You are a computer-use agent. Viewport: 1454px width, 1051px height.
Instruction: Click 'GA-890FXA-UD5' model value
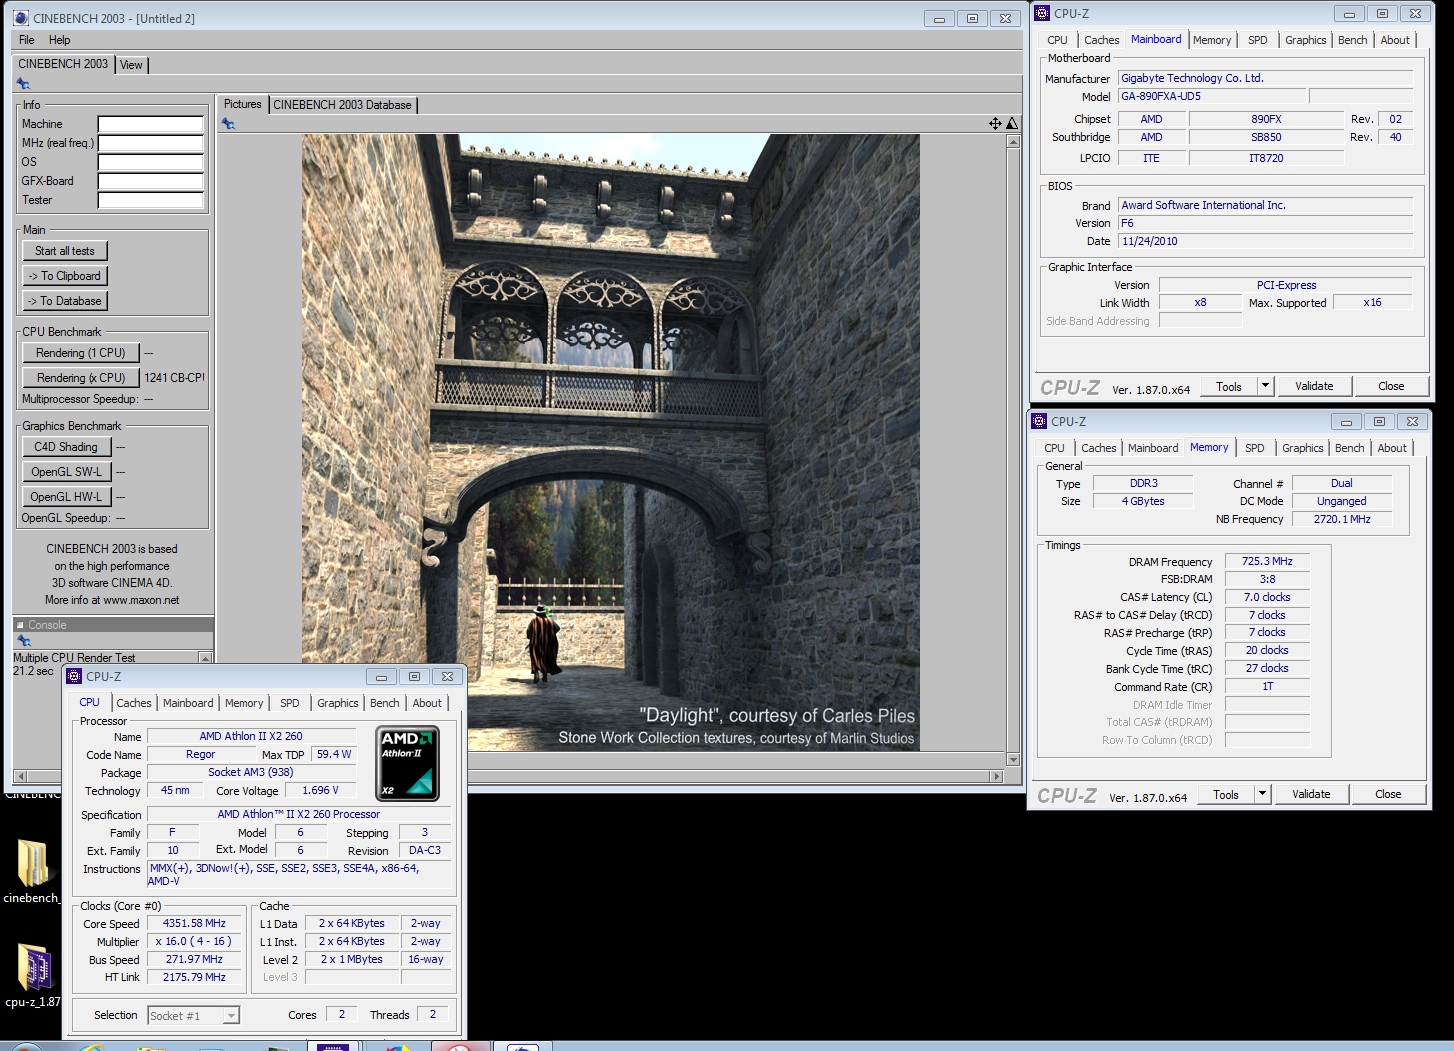(1161, 96)
